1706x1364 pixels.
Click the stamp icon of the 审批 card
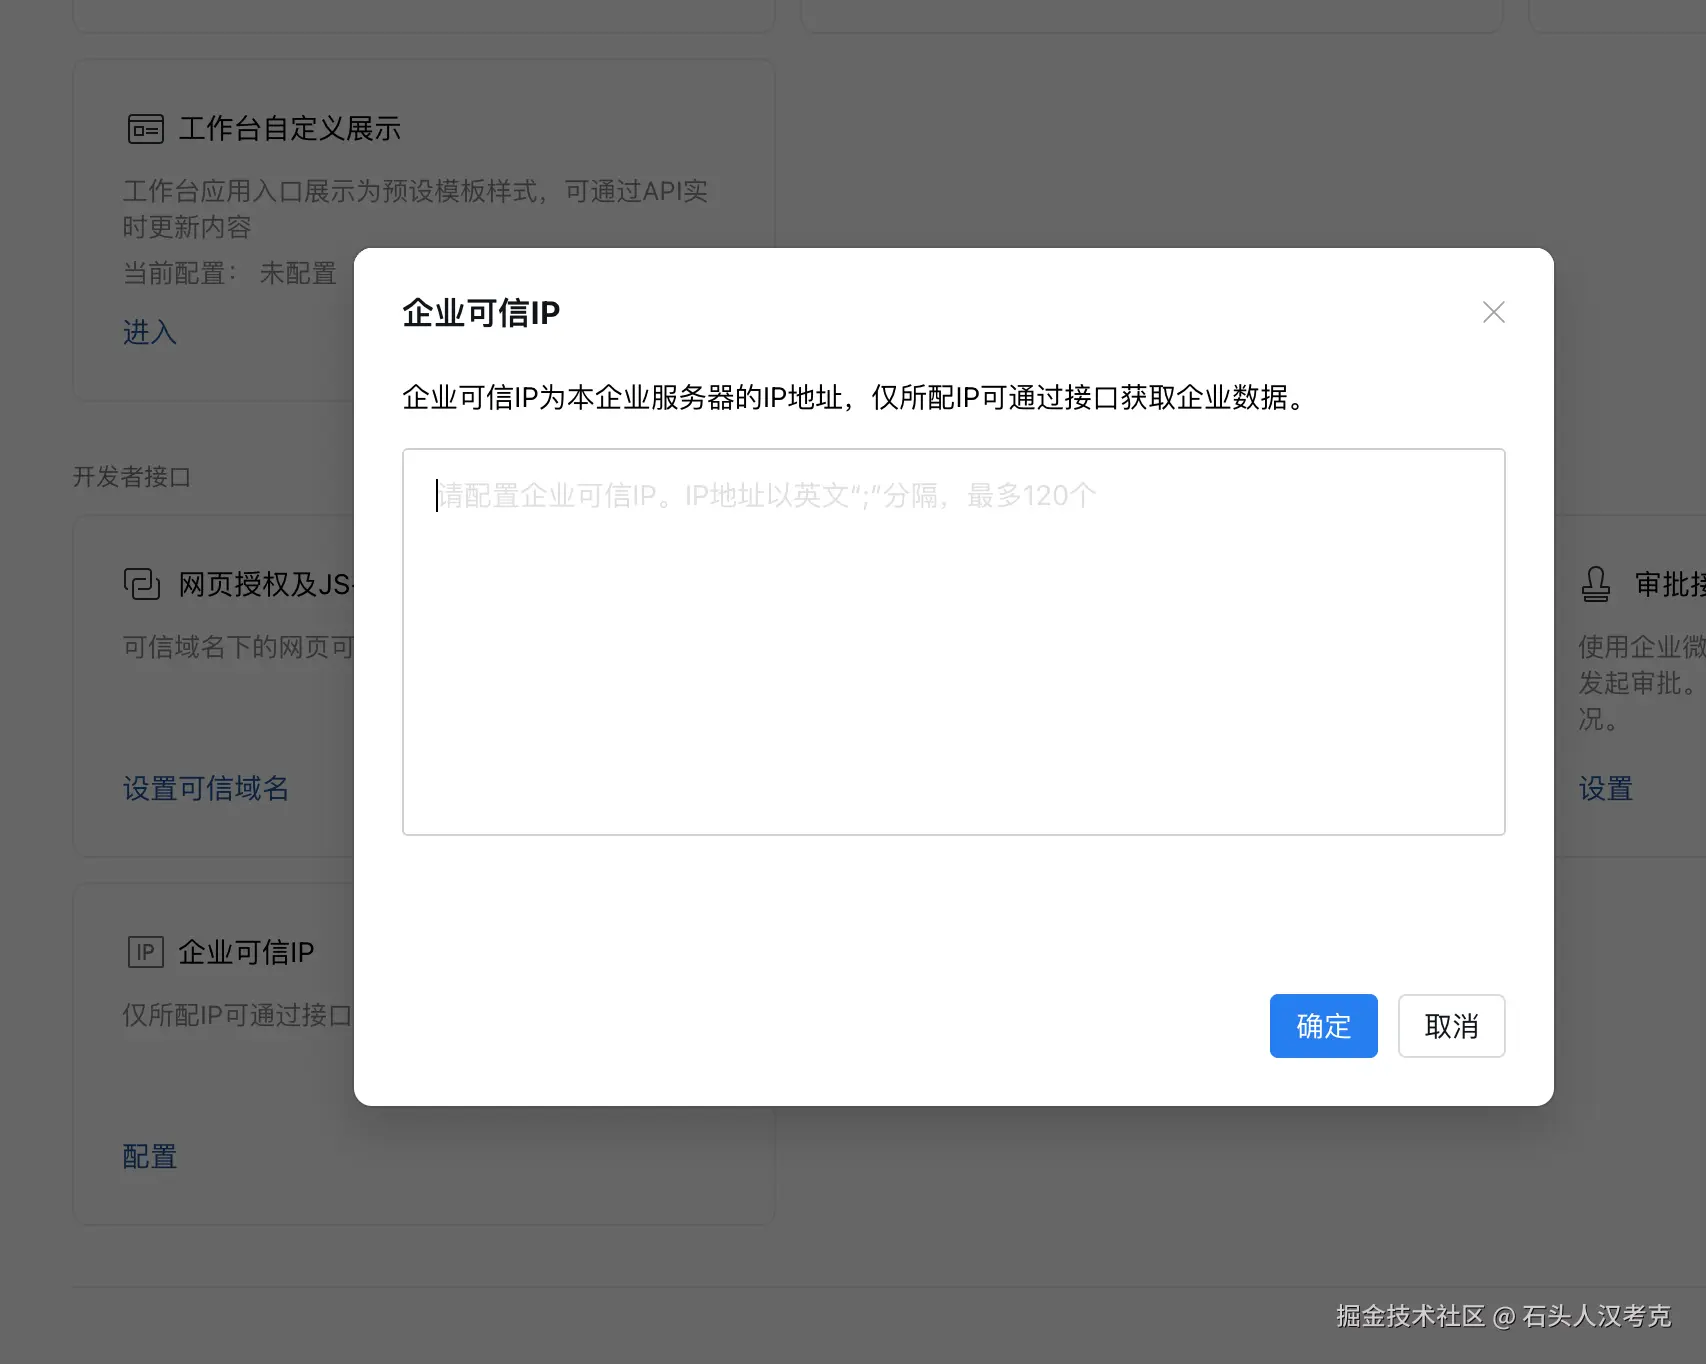[1596, 584]
